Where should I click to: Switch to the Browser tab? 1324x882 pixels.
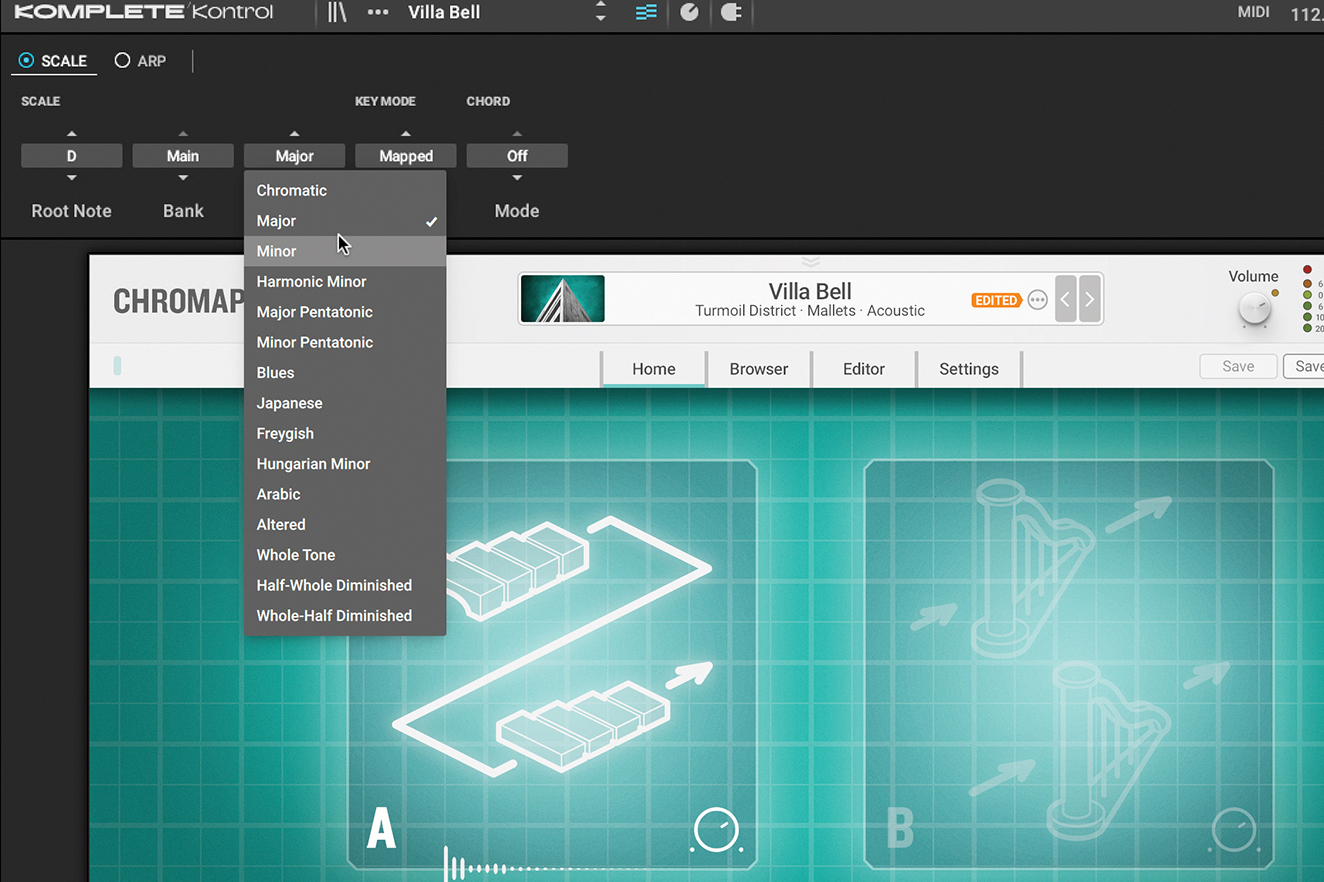pos(759,369)
